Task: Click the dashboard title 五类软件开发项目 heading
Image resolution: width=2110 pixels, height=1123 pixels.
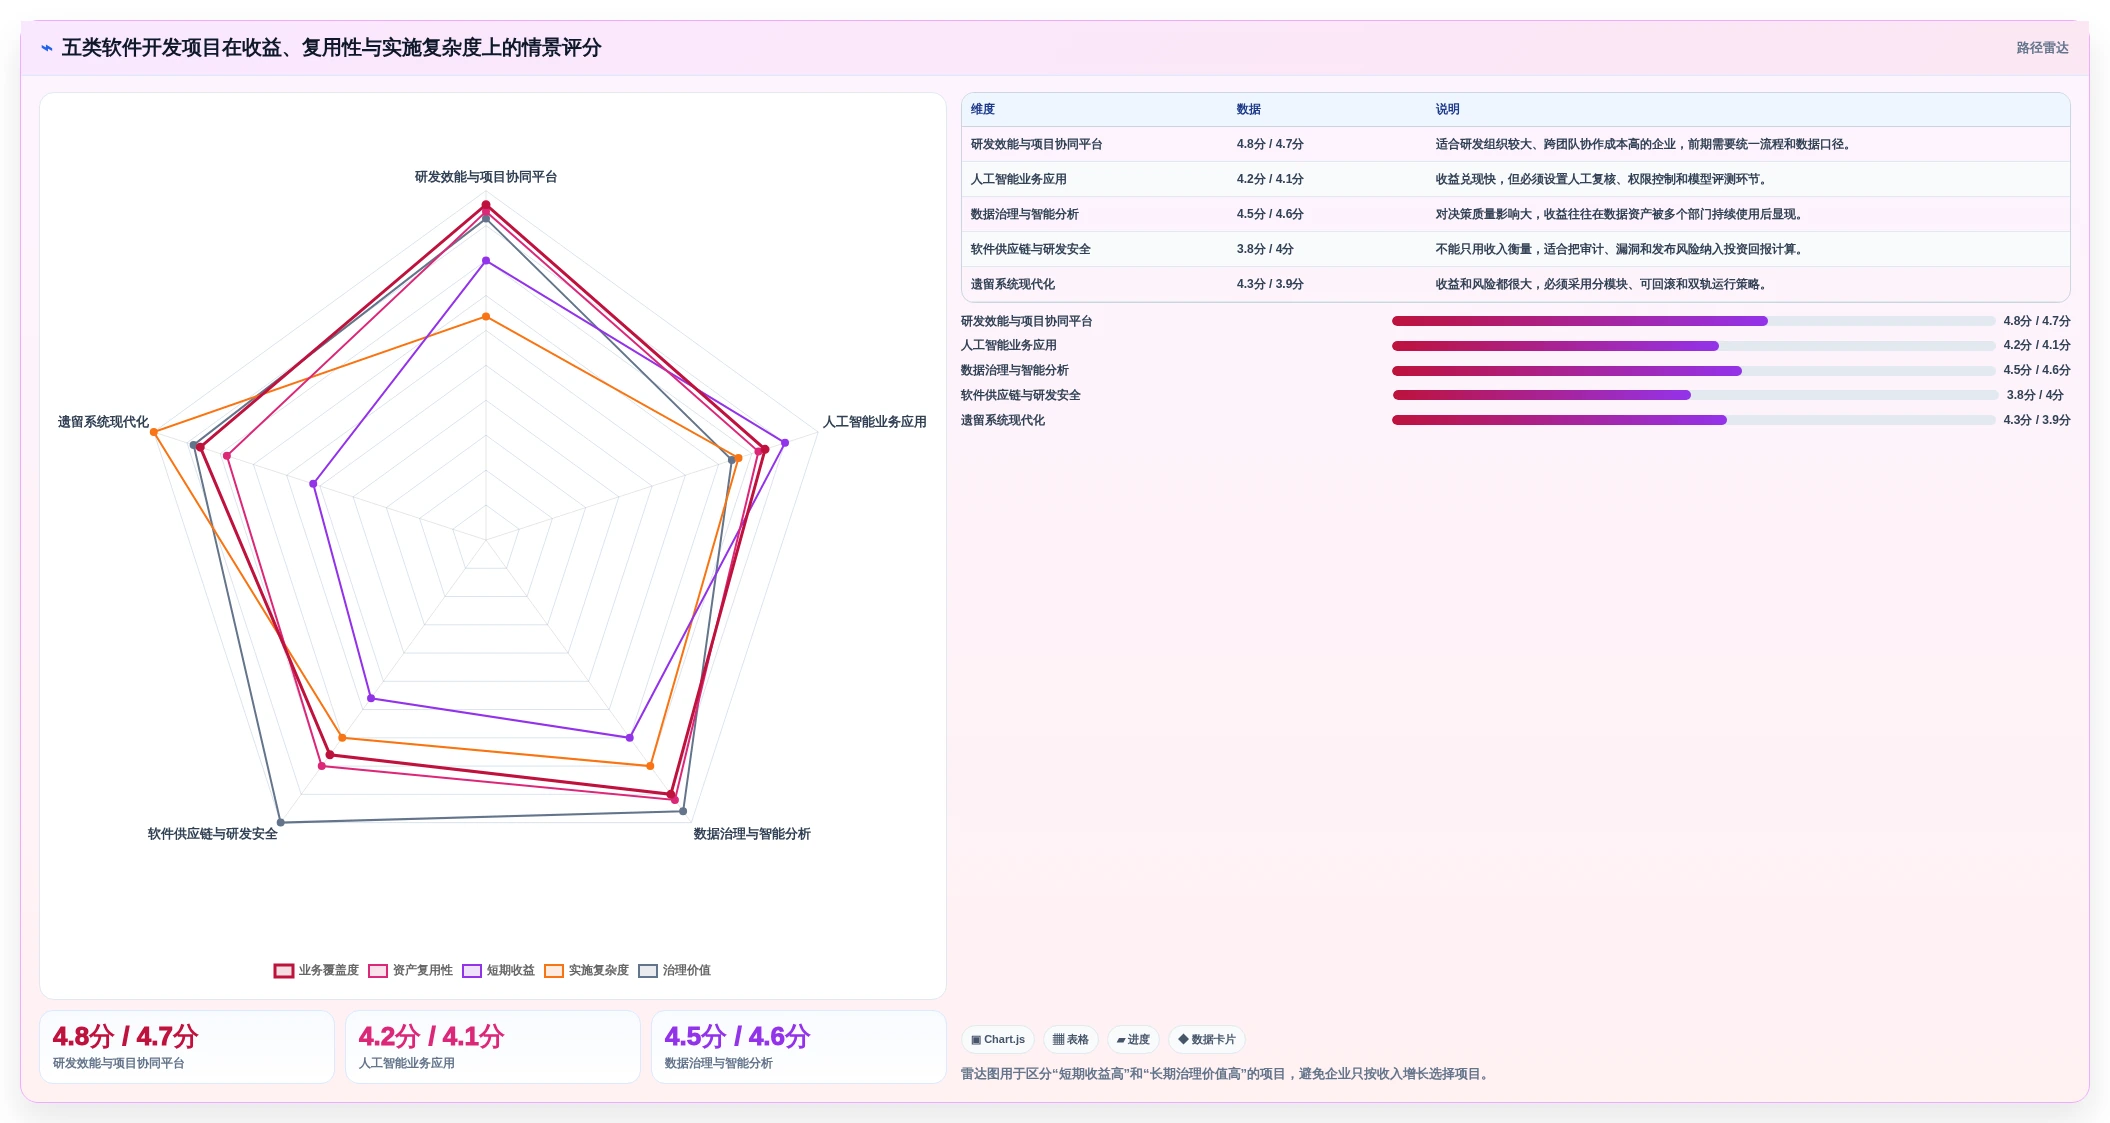Action: pos(332,48)
